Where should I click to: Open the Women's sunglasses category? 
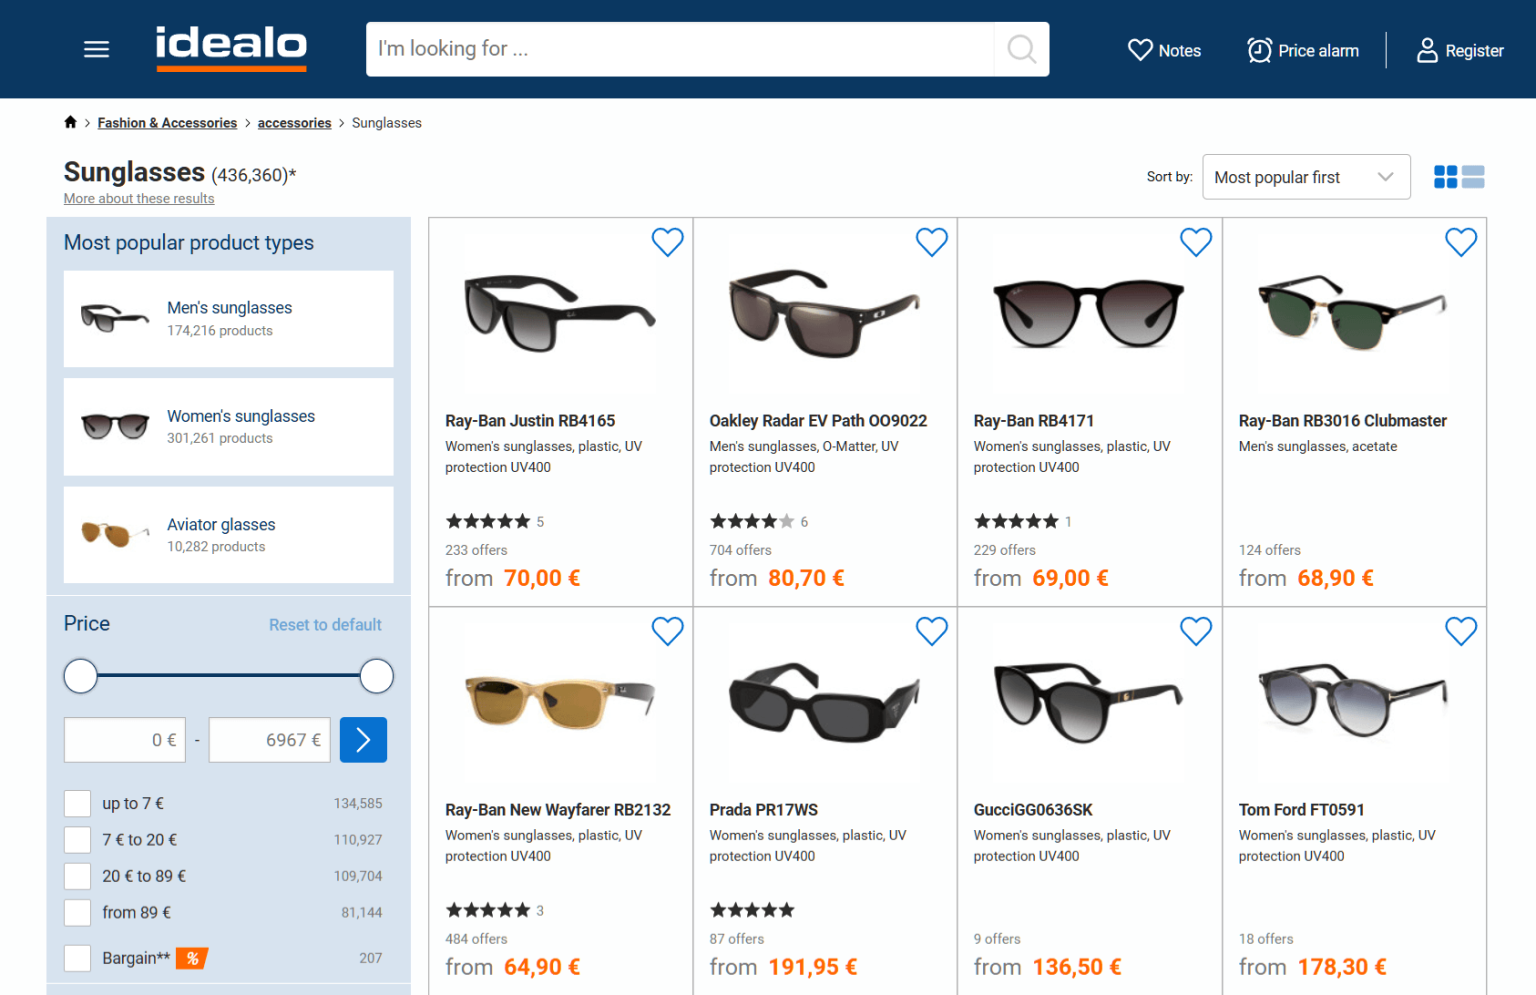pyautogui.click(x=241, y=416)
